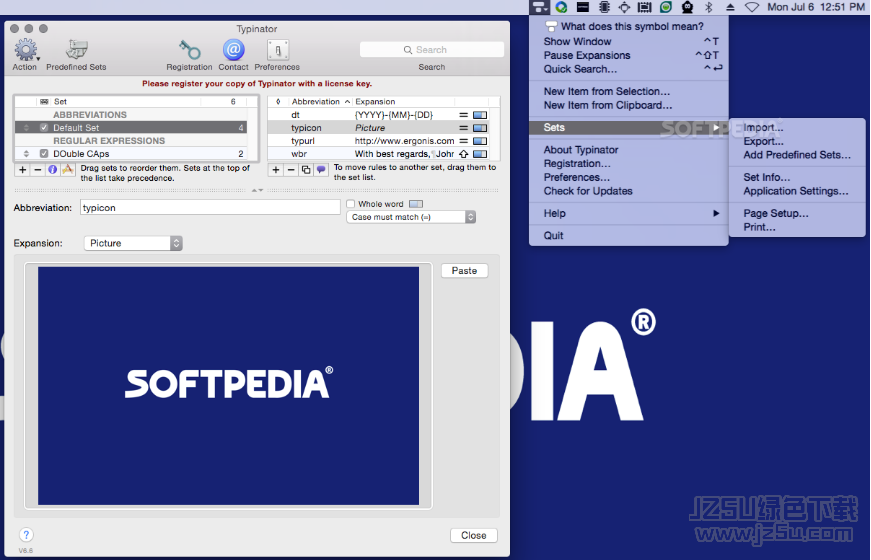Click the Wi-Fi icon in menu bar
Image resolution: width=871 pixels, height=560 pixels.
coord(752,7)
